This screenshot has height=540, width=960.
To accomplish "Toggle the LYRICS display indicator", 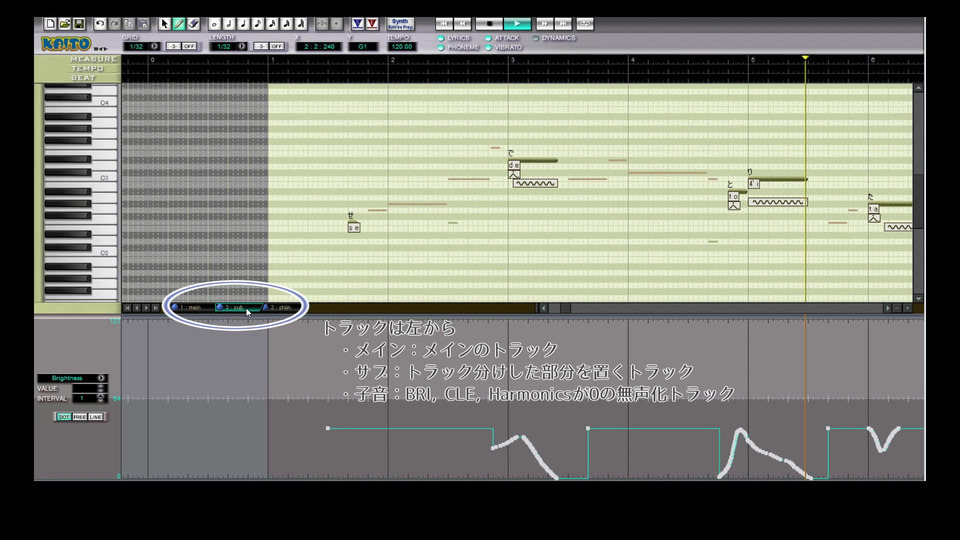I will (441, 38).
